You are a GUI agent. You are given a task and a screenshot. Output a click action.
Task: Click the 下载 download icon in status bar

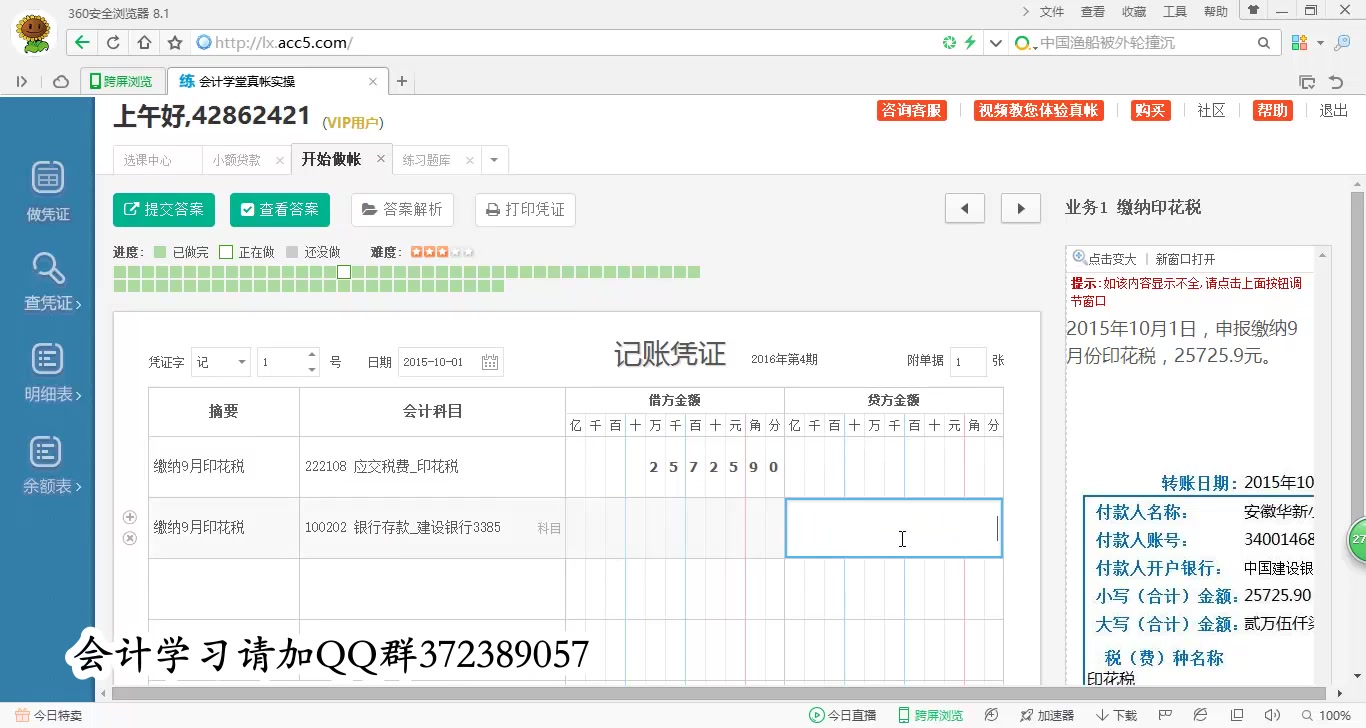click(1108, 715)
